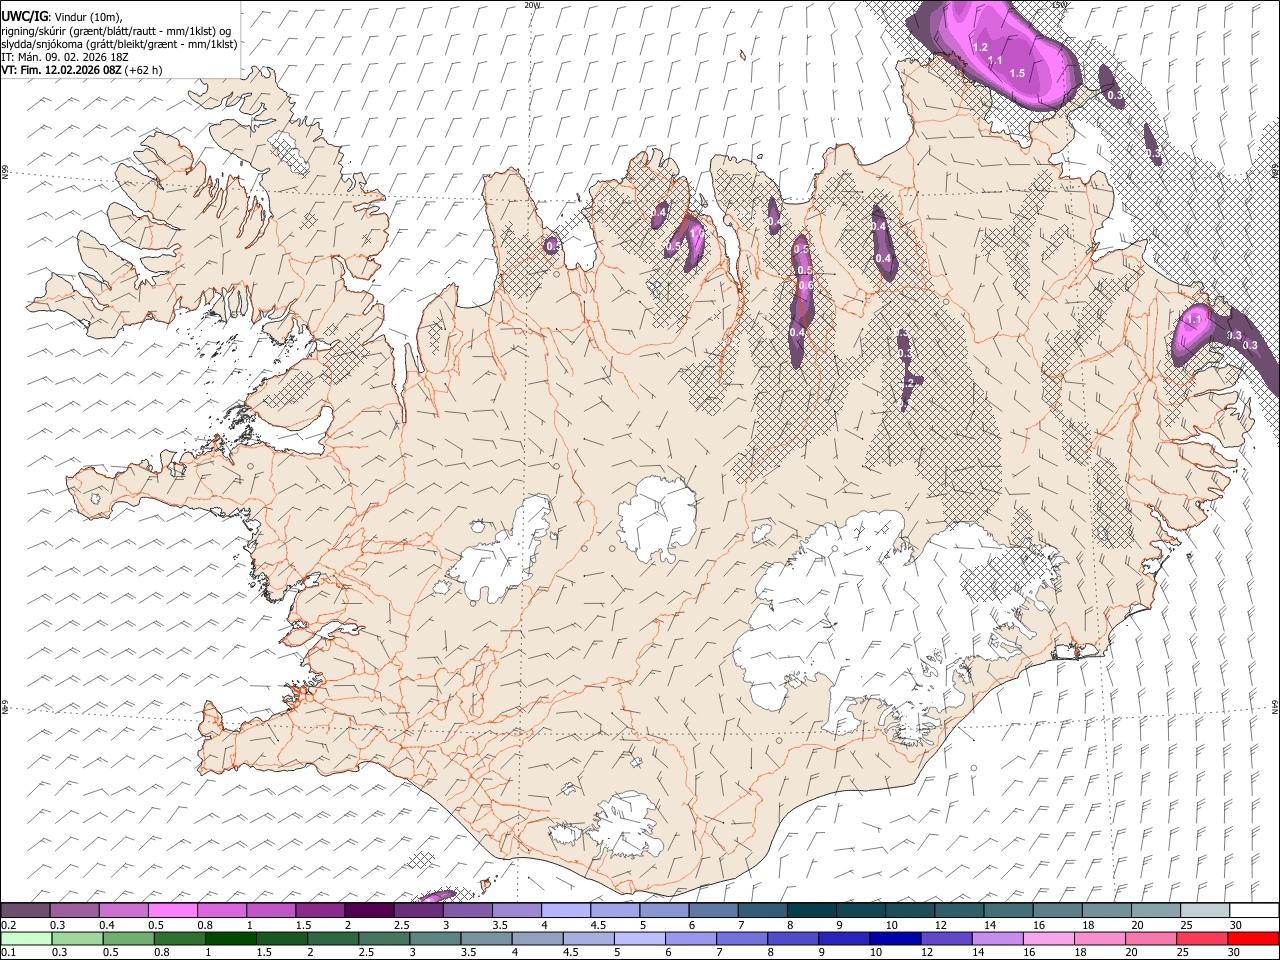Viewport: 1280px width, 960px height.
Task: Click the '20W' longitude label at top
Action: [531, 4]
